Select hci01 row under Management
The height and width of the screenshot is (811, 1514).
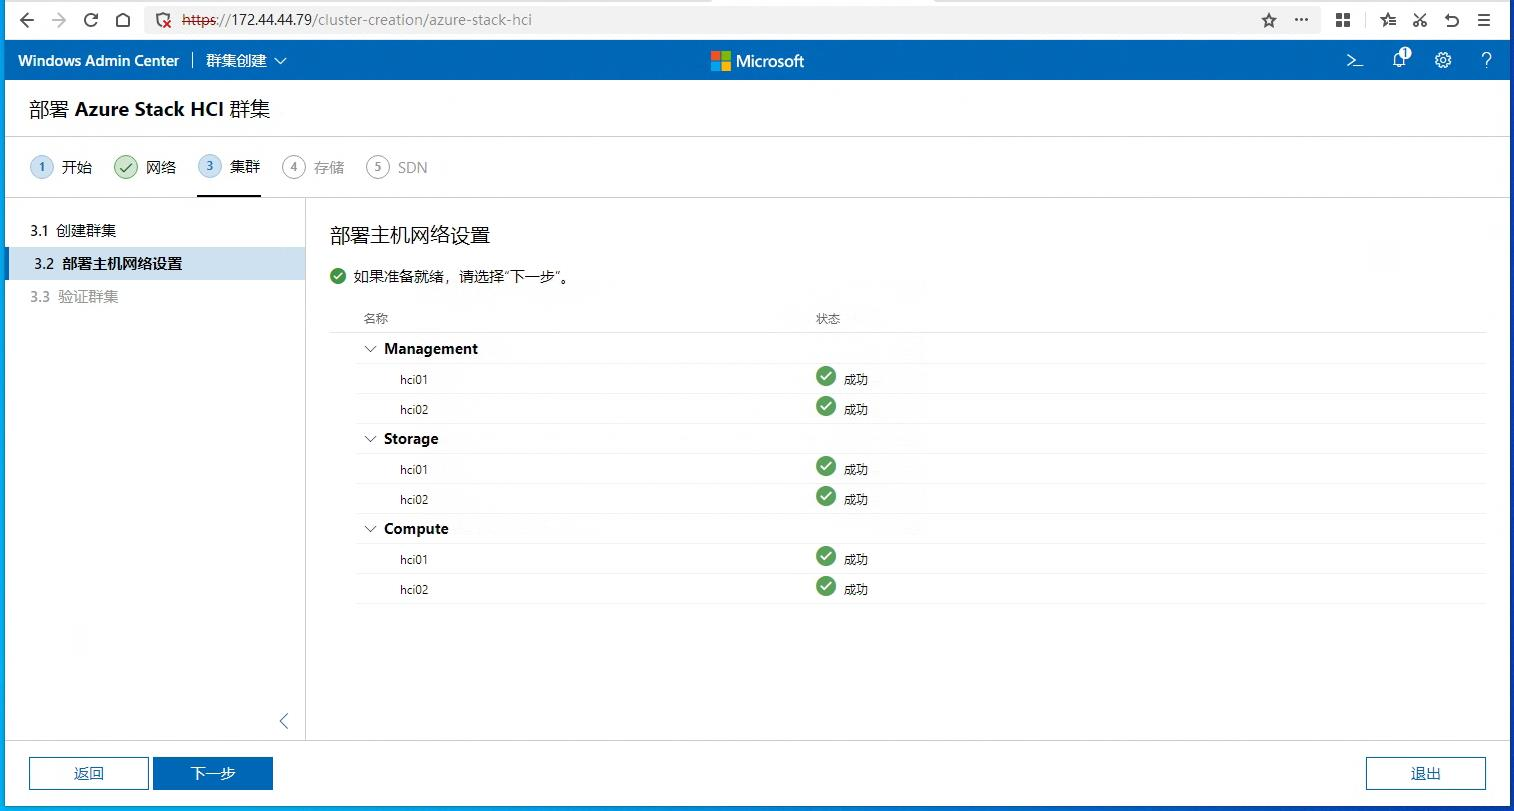(921, 379)
